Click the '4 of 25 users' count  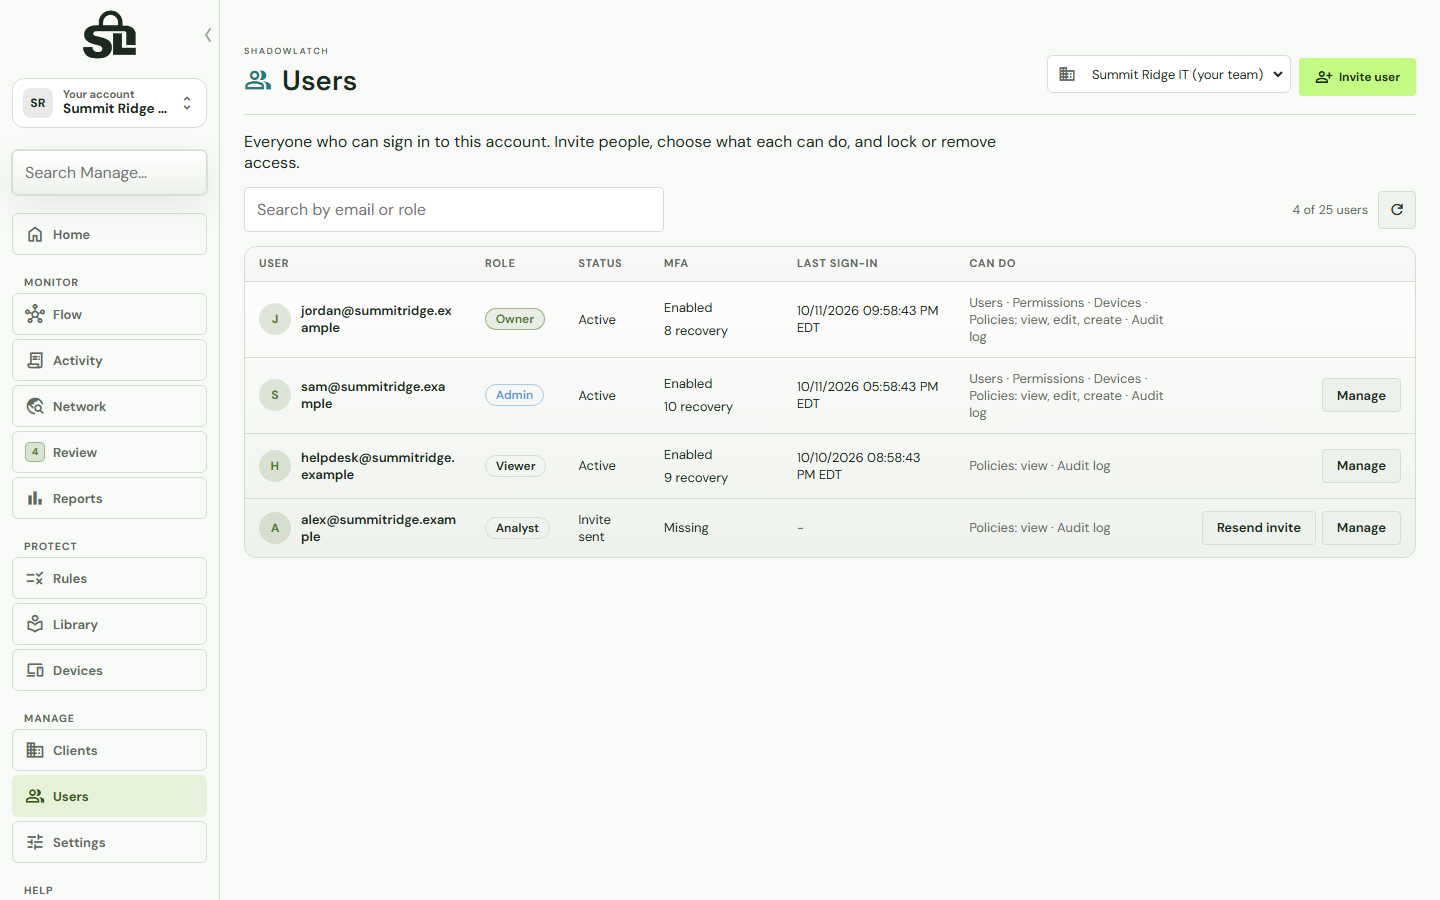coord(1330,210)
